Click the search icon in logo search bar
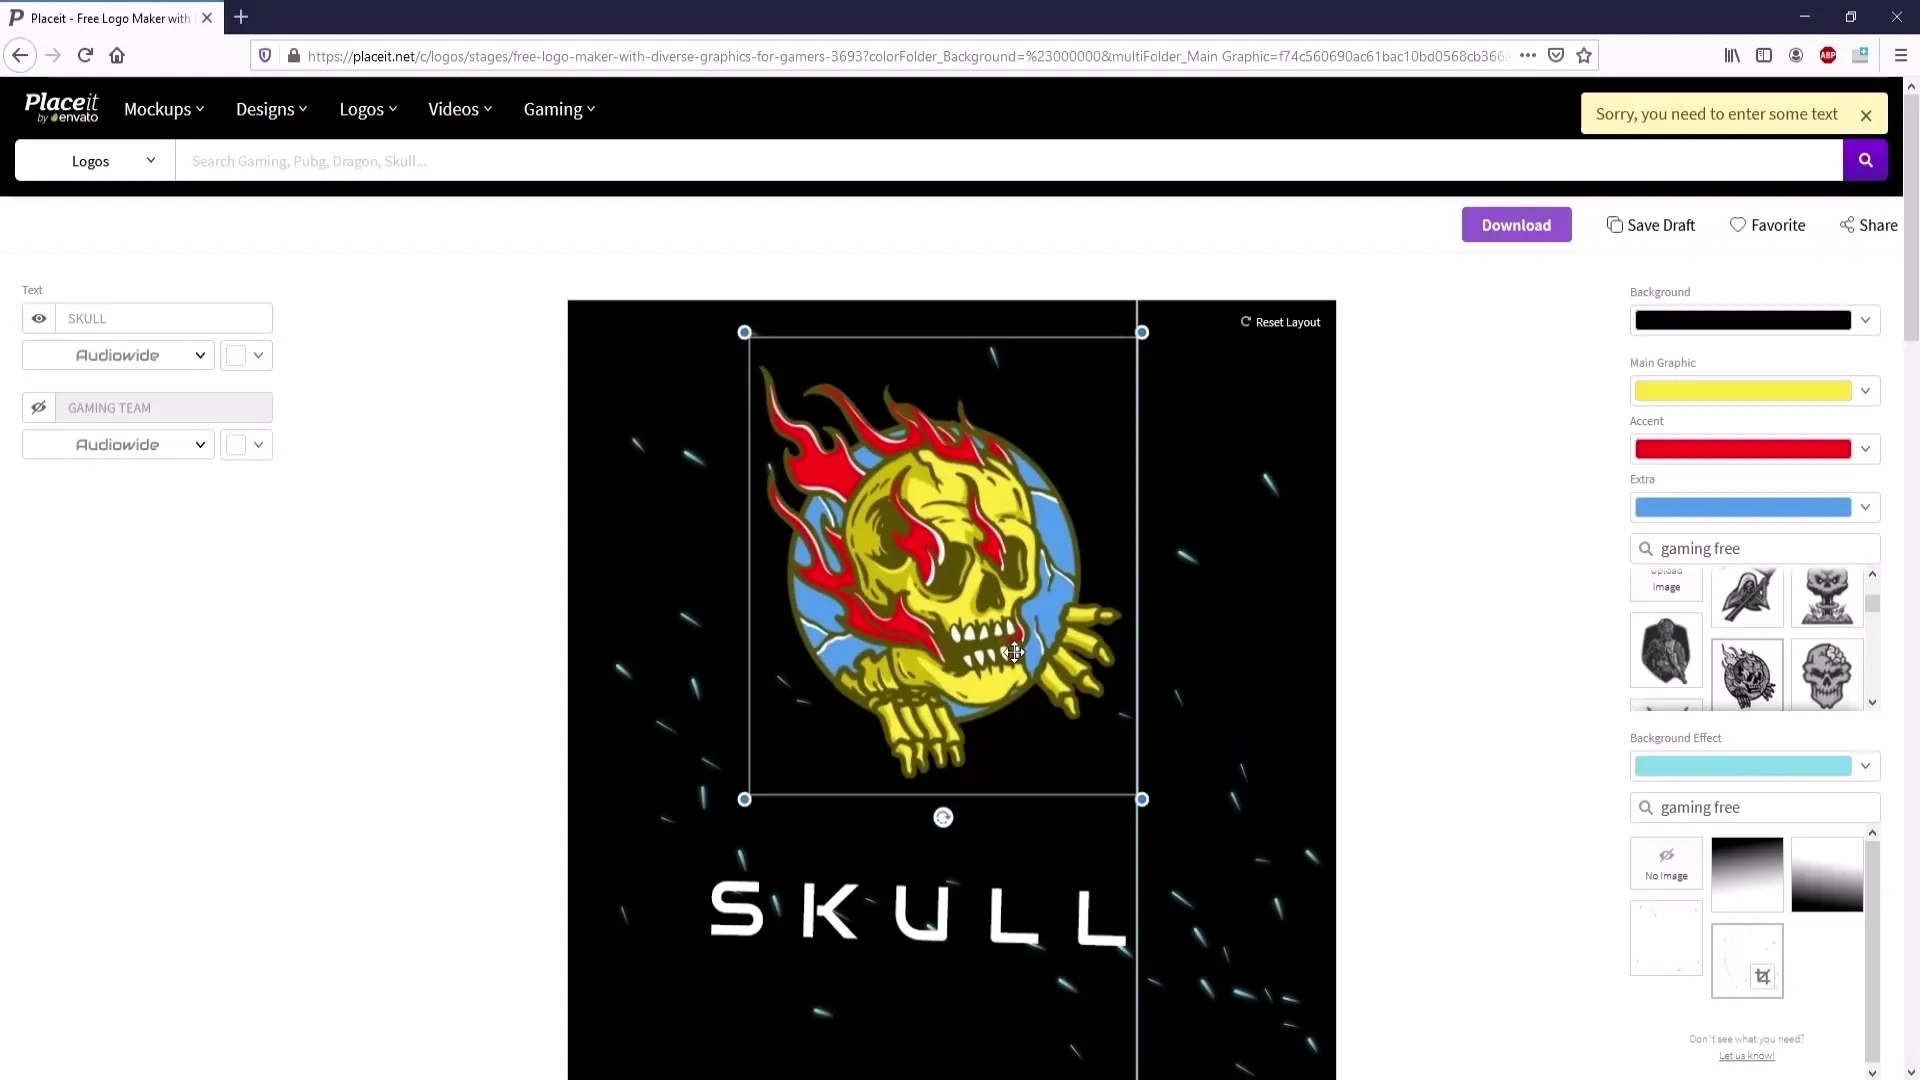The image size is (1920, 1080). [x=1865, y=160]
